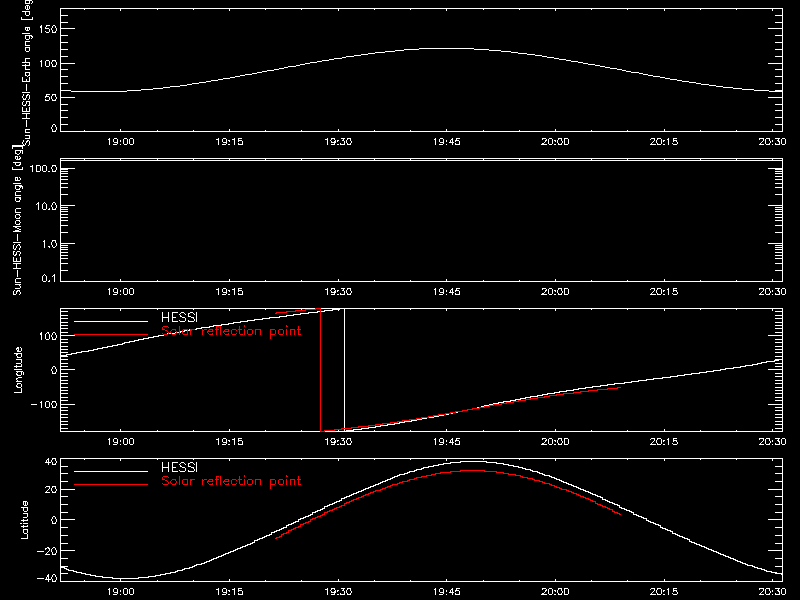Image resolution: width=800 pixels, height=600 pixels.
Task: Click 20:00 time label under Moon angle plot
Action: pyautogui.click(x=555, y=292)
